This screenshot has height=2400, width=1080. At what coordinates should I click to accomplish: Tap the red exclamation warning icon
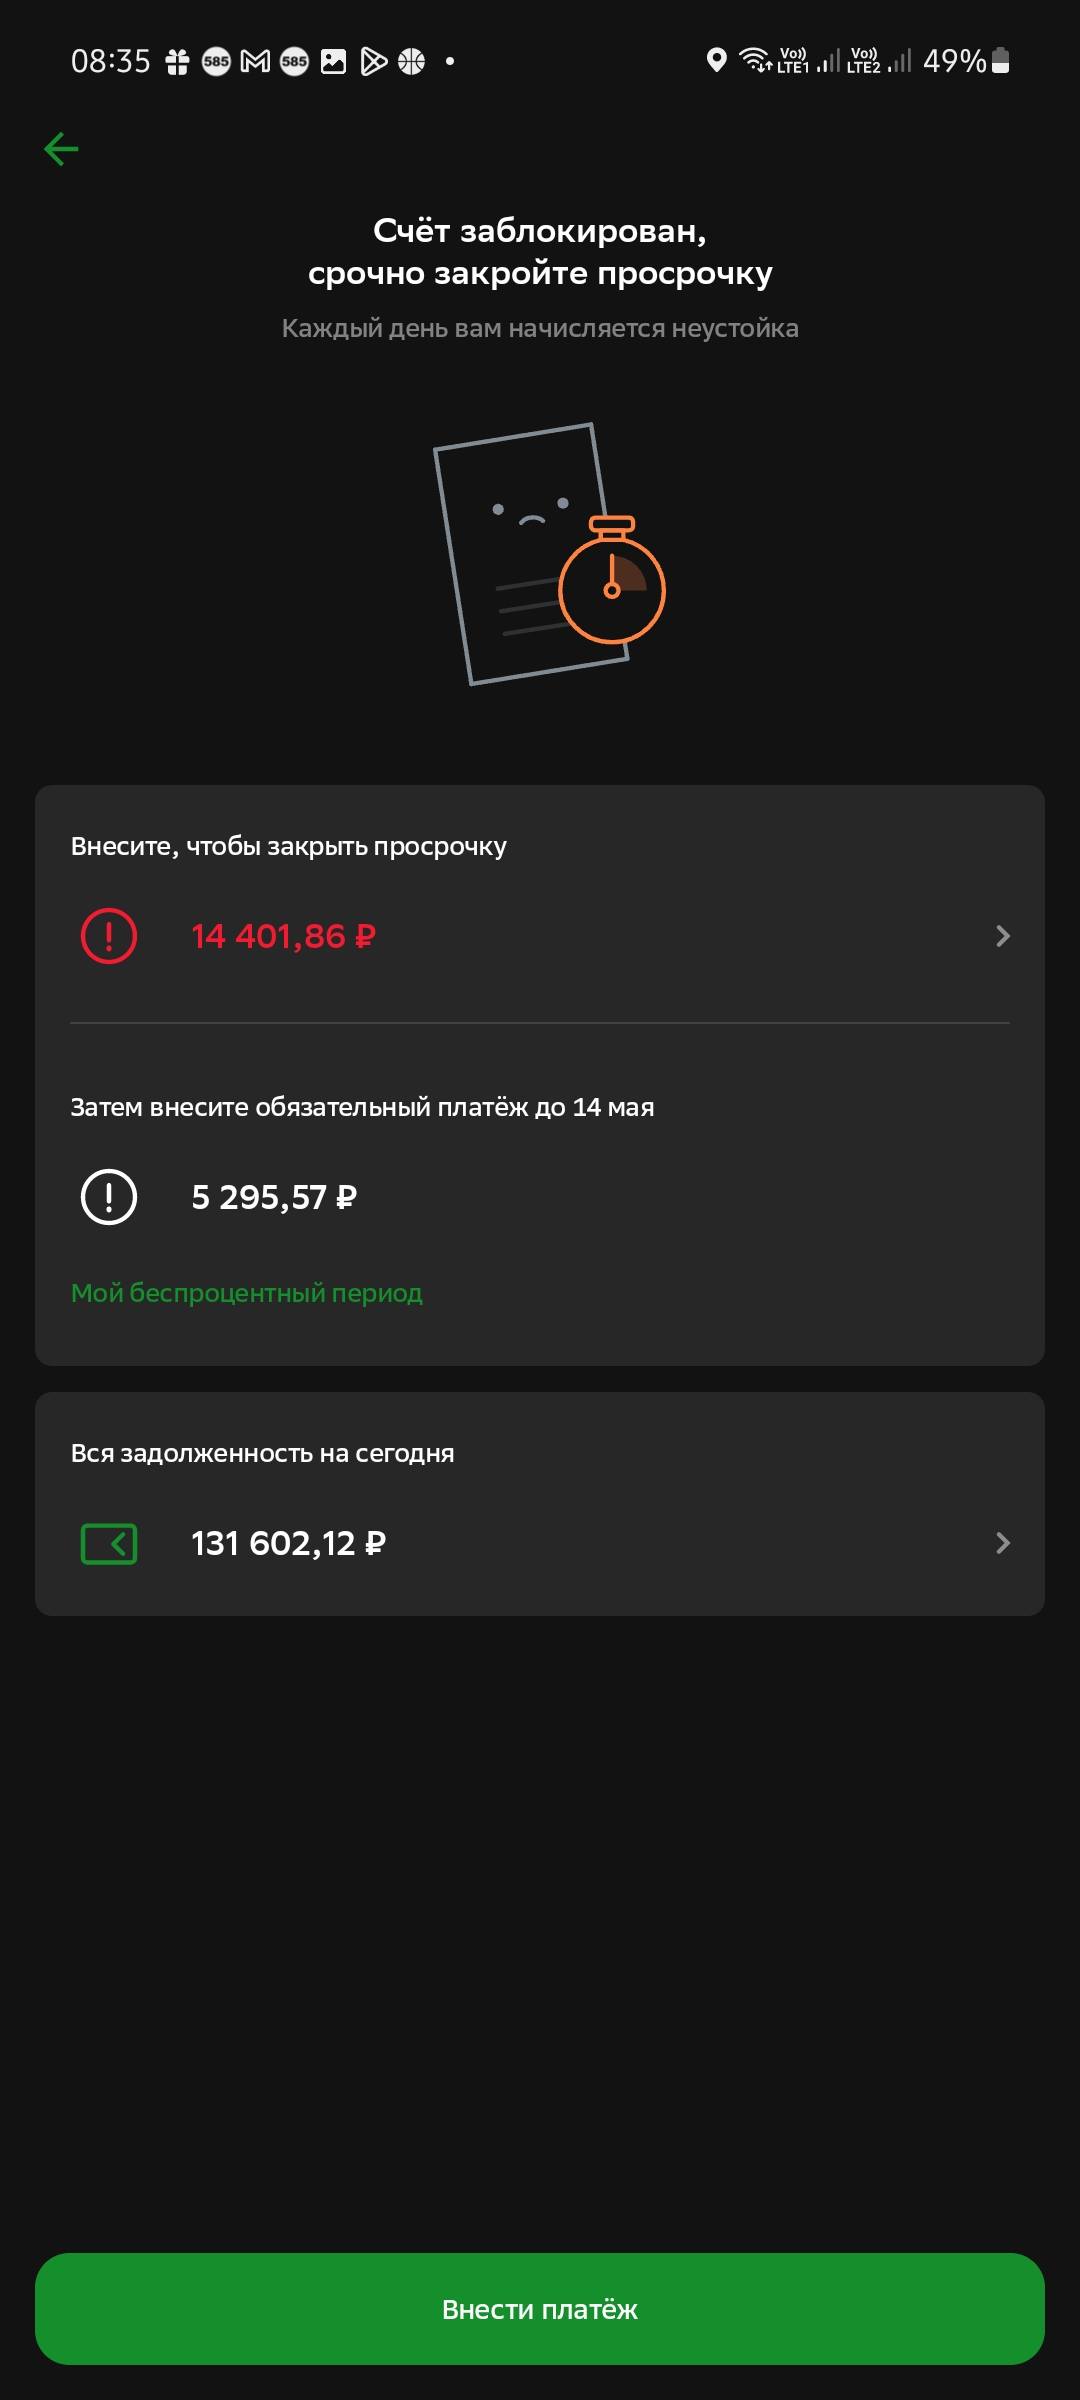pos(109,936)
